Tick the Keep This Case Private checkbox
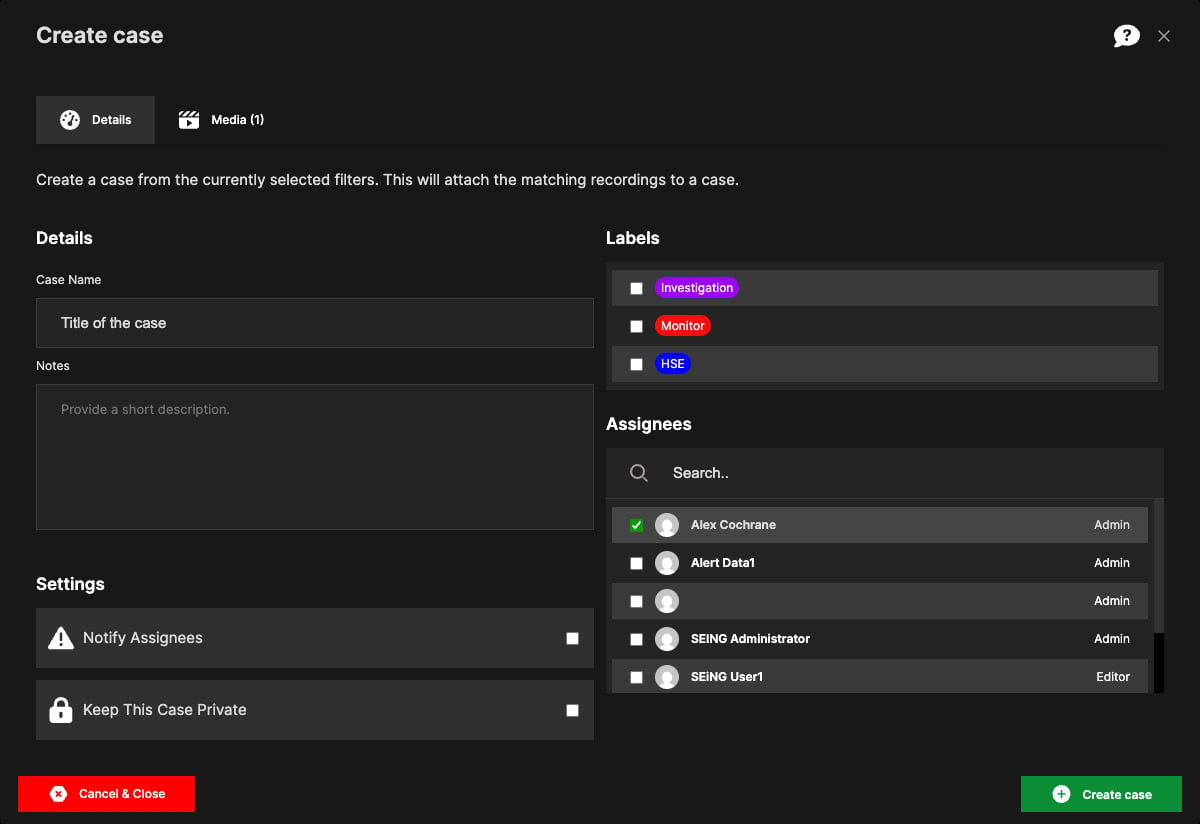The image size is (1200, 824). click(x=572, y=710)
